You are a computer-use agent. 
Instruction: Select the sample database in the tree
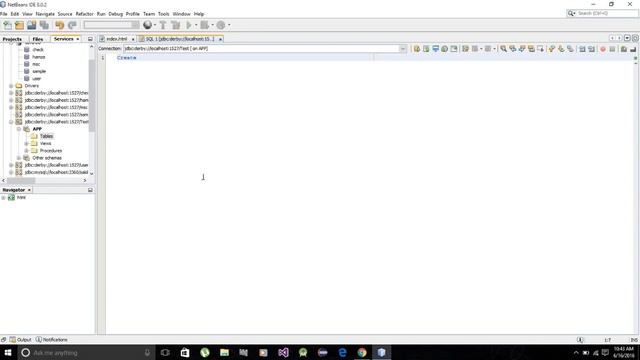(39, 71)
